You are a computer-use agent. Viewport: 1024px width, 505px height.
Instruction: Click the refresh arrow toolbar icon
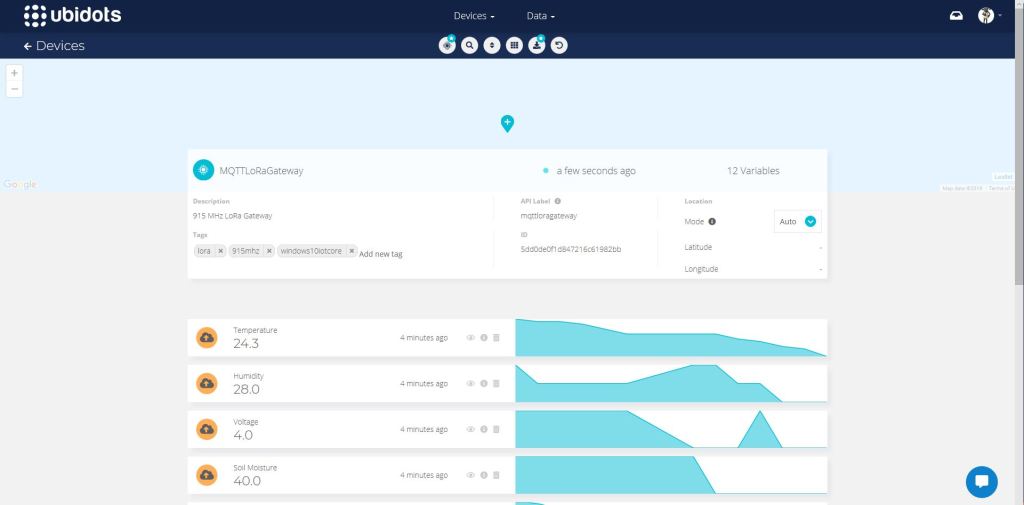tap(559, 45)
